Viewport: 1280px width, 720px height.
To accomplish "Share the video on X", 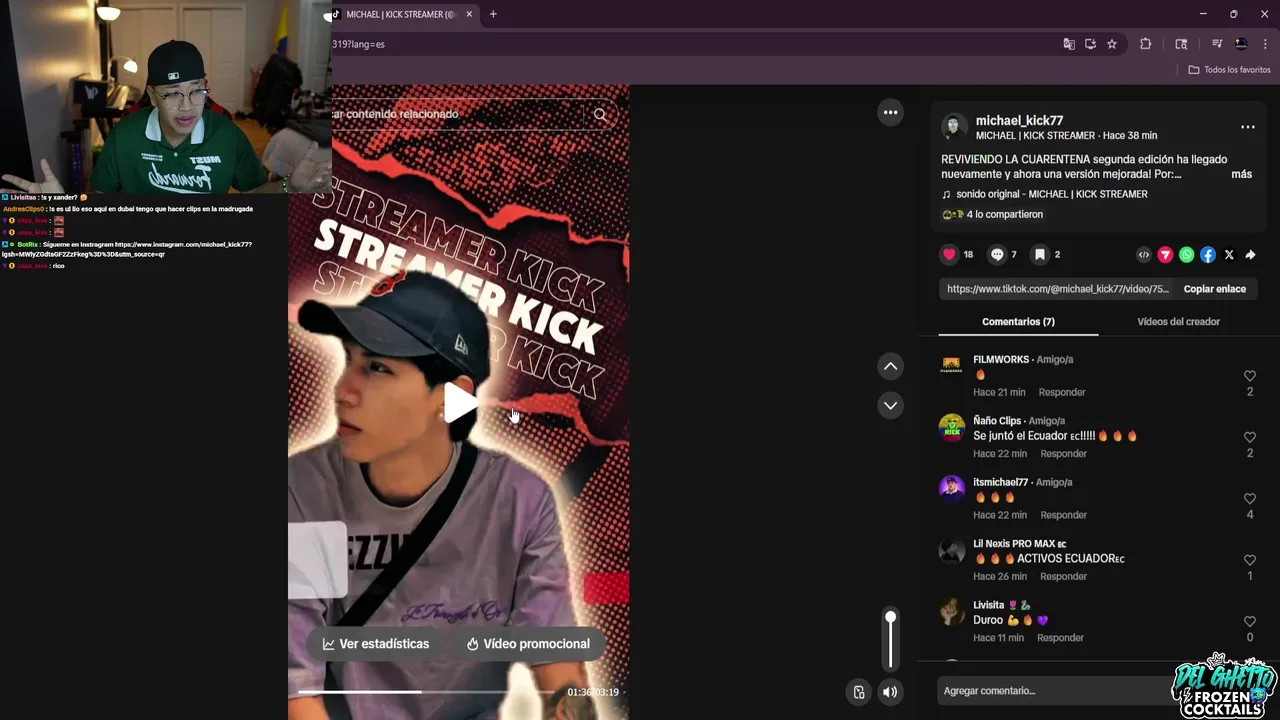I will point(1229,255).
